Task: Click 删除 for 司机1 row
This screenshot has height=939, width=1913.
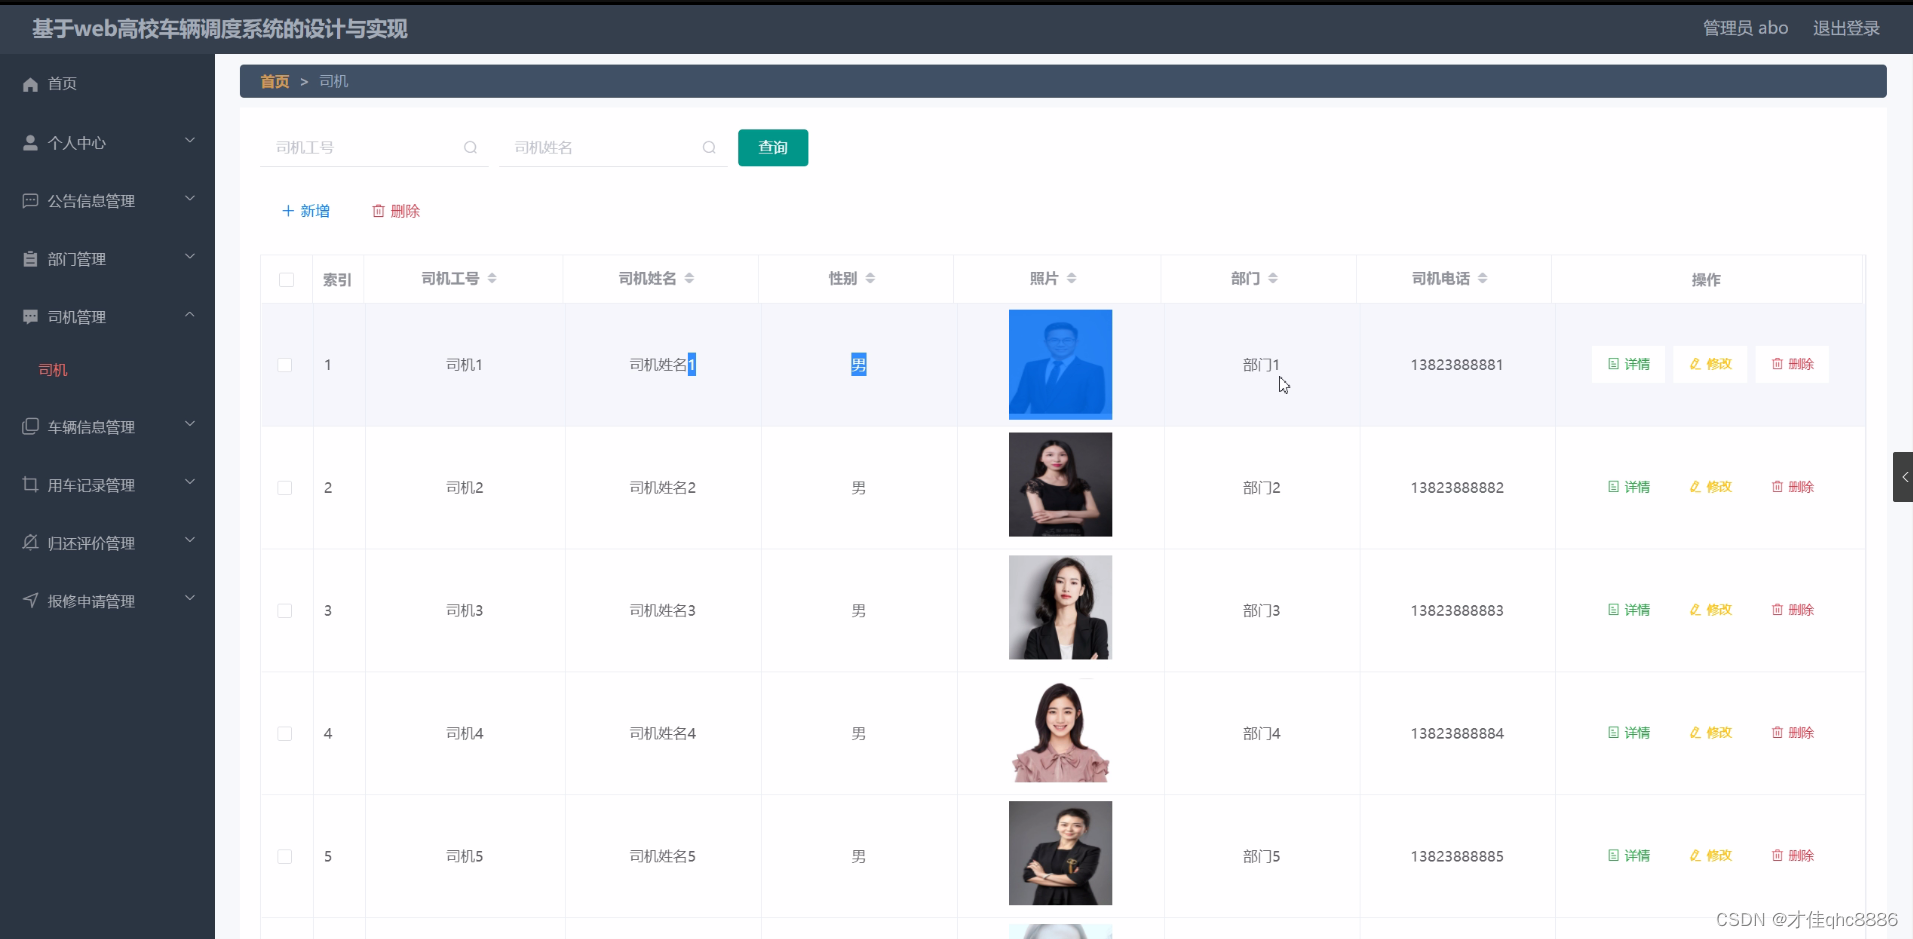Action: [1793, 364]
